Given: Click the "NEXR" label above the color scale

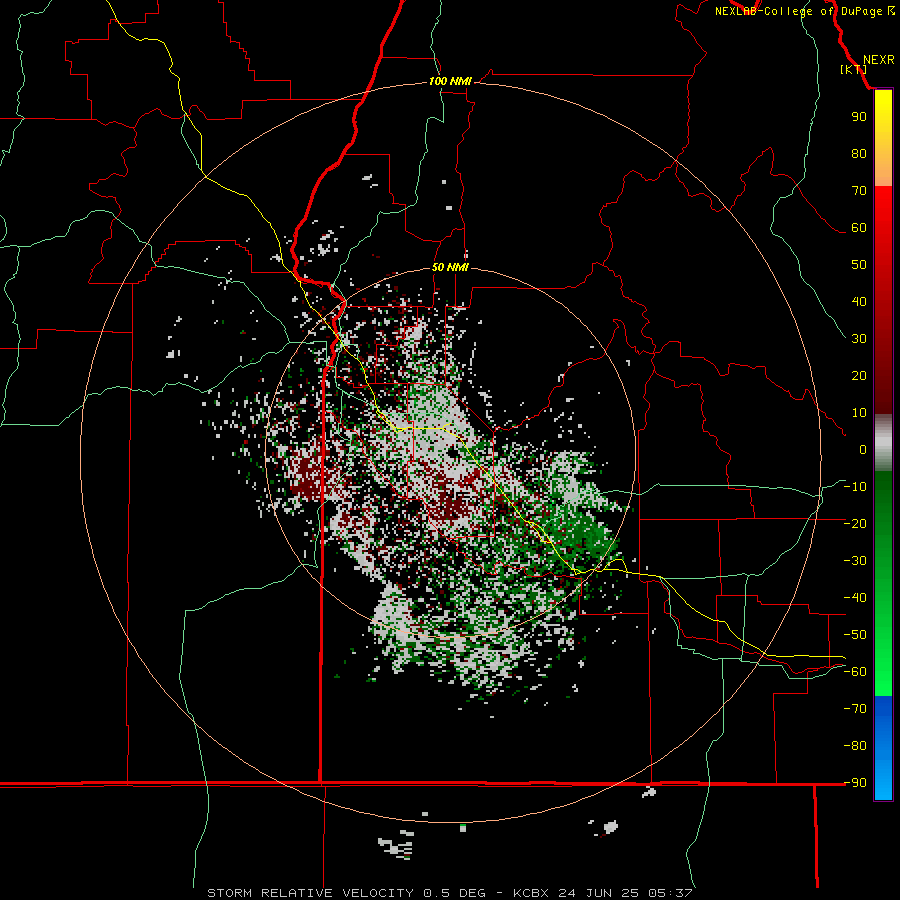Looking at the screenshot, I should tap(879, 60).
